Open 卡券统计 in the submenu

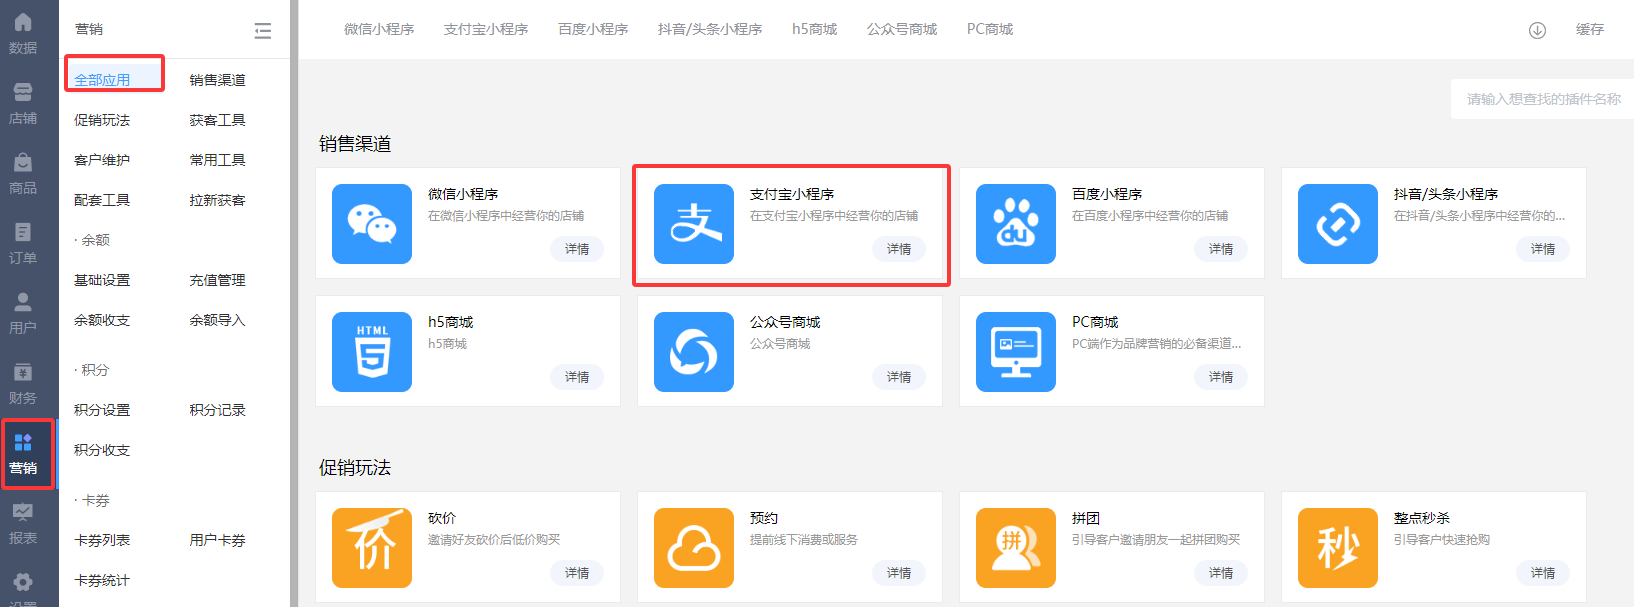click(x=102, y=580)
